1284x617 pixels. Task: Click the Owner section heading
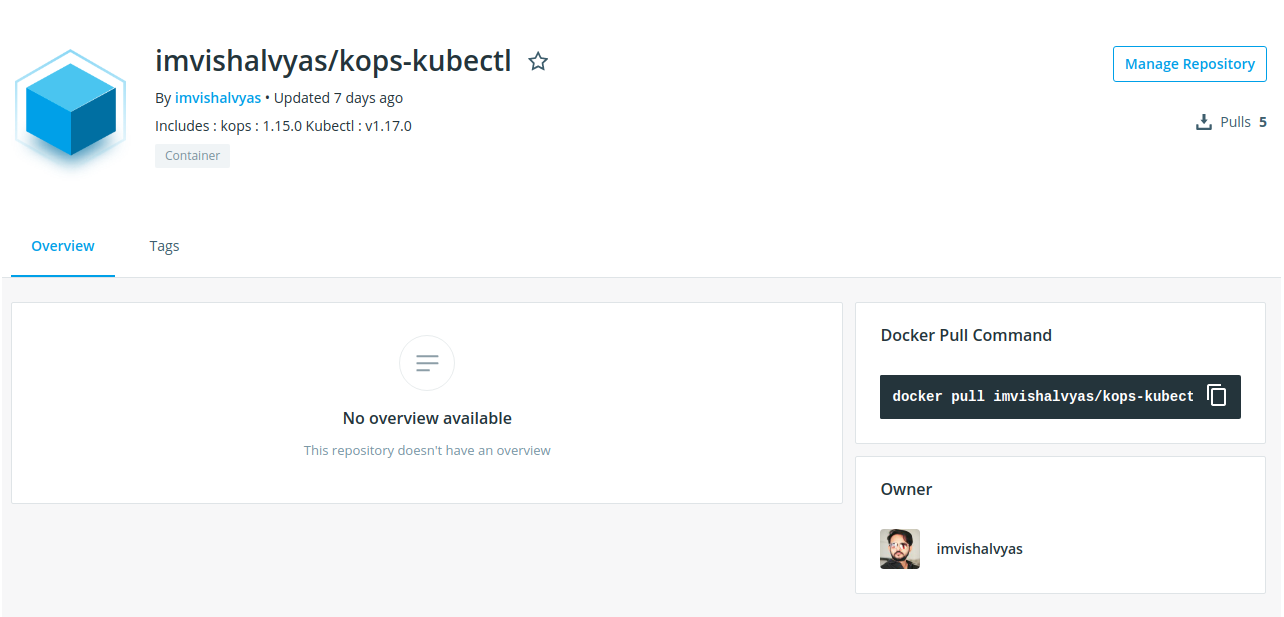coord(906,489)
